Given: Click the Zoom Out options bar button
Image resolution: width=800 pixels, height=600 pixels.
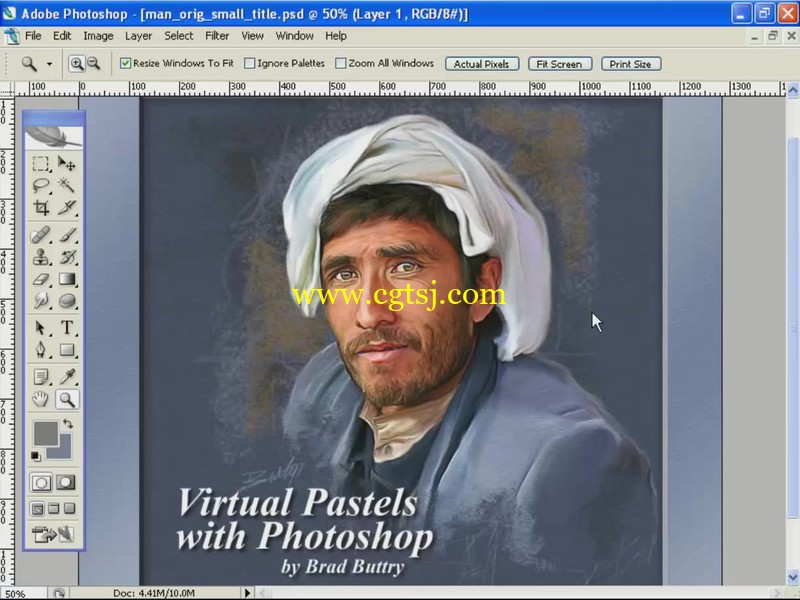Looking at the screenshot, I should point(93,64).
